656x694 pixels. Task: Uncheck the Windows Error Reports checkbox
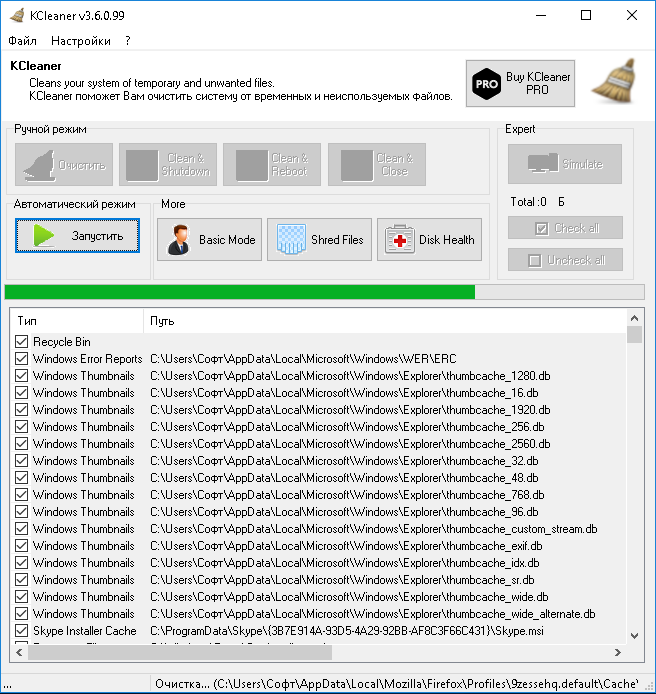click(21, 359)
